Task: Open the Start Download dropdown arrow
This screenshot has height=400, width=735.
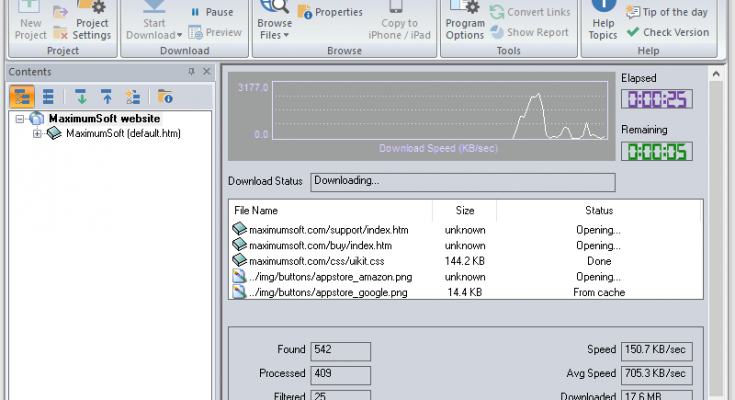Action: [x=179, y=35]
